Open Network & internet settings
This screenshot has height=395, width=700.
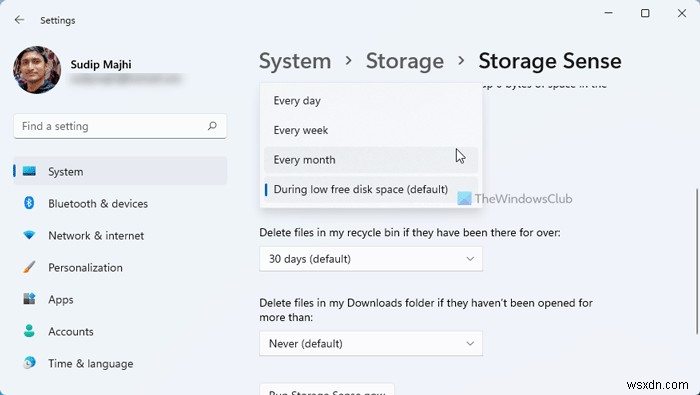120,235
